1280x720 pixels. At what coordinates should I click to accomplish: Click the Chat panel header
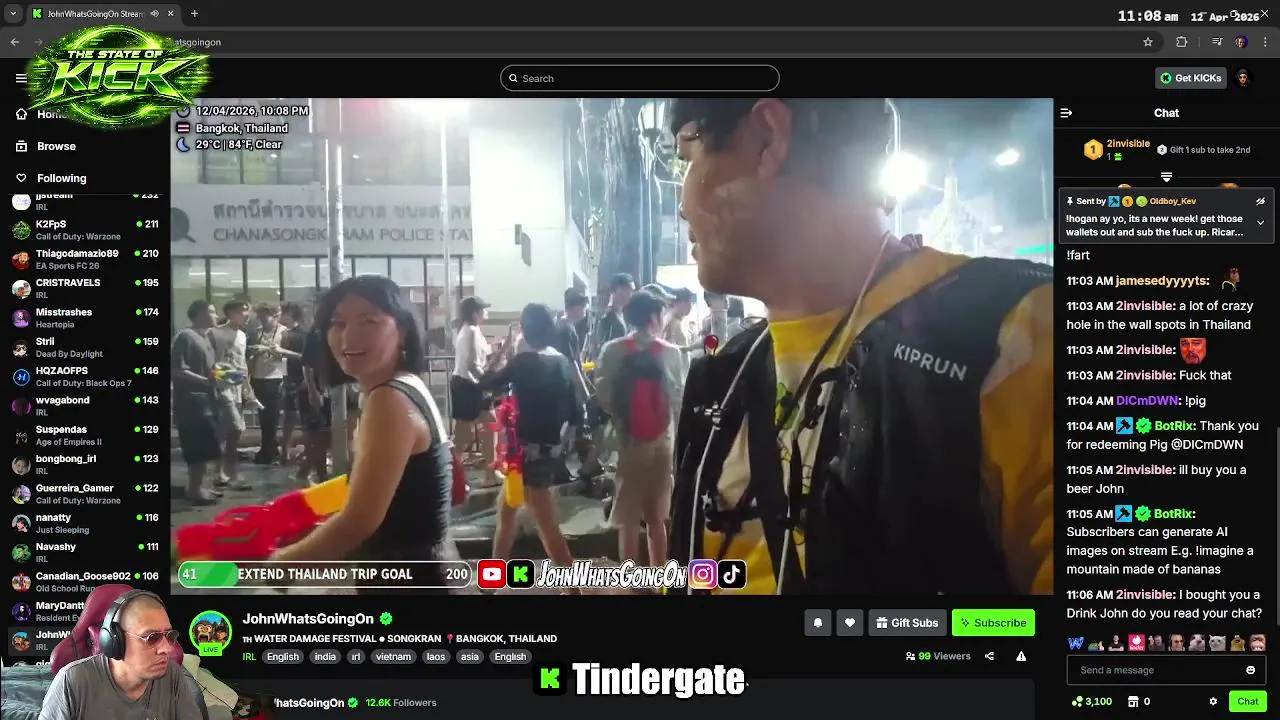click(1166, 113)
